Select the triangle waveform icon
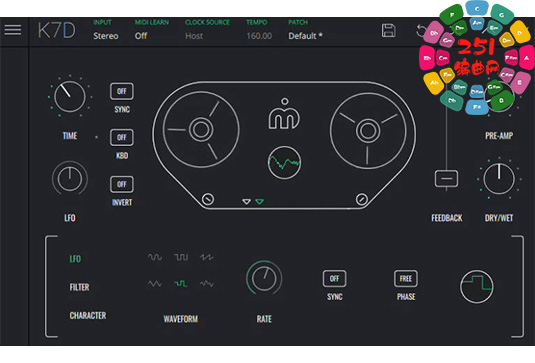Screen dimensions: 535x363 coord(155,284)
